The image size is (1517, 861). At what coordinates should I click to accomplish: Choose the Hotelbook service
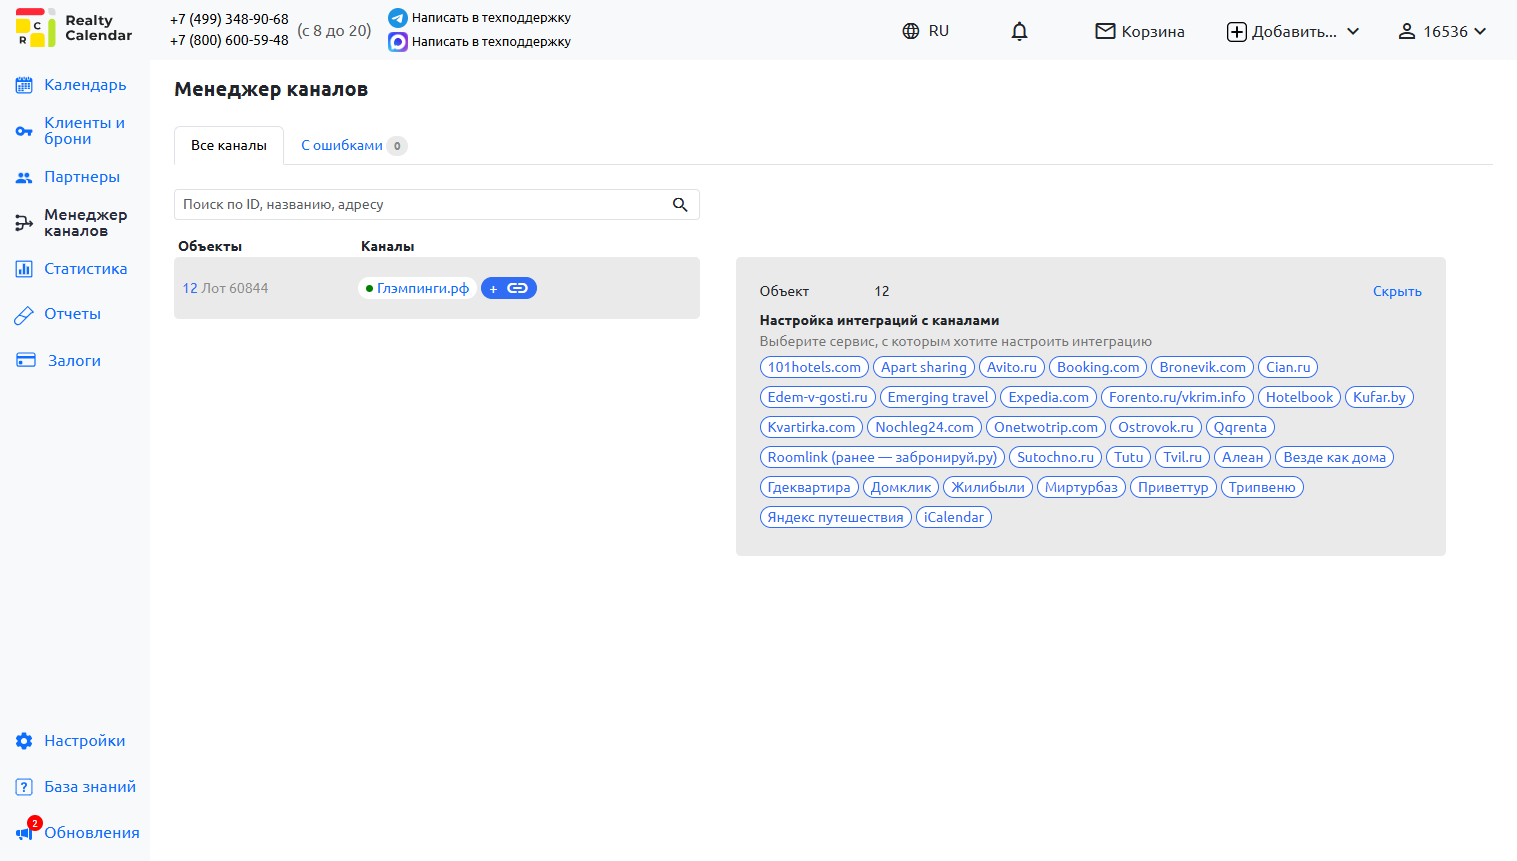pyautogui.click(x=1299, y=397)
